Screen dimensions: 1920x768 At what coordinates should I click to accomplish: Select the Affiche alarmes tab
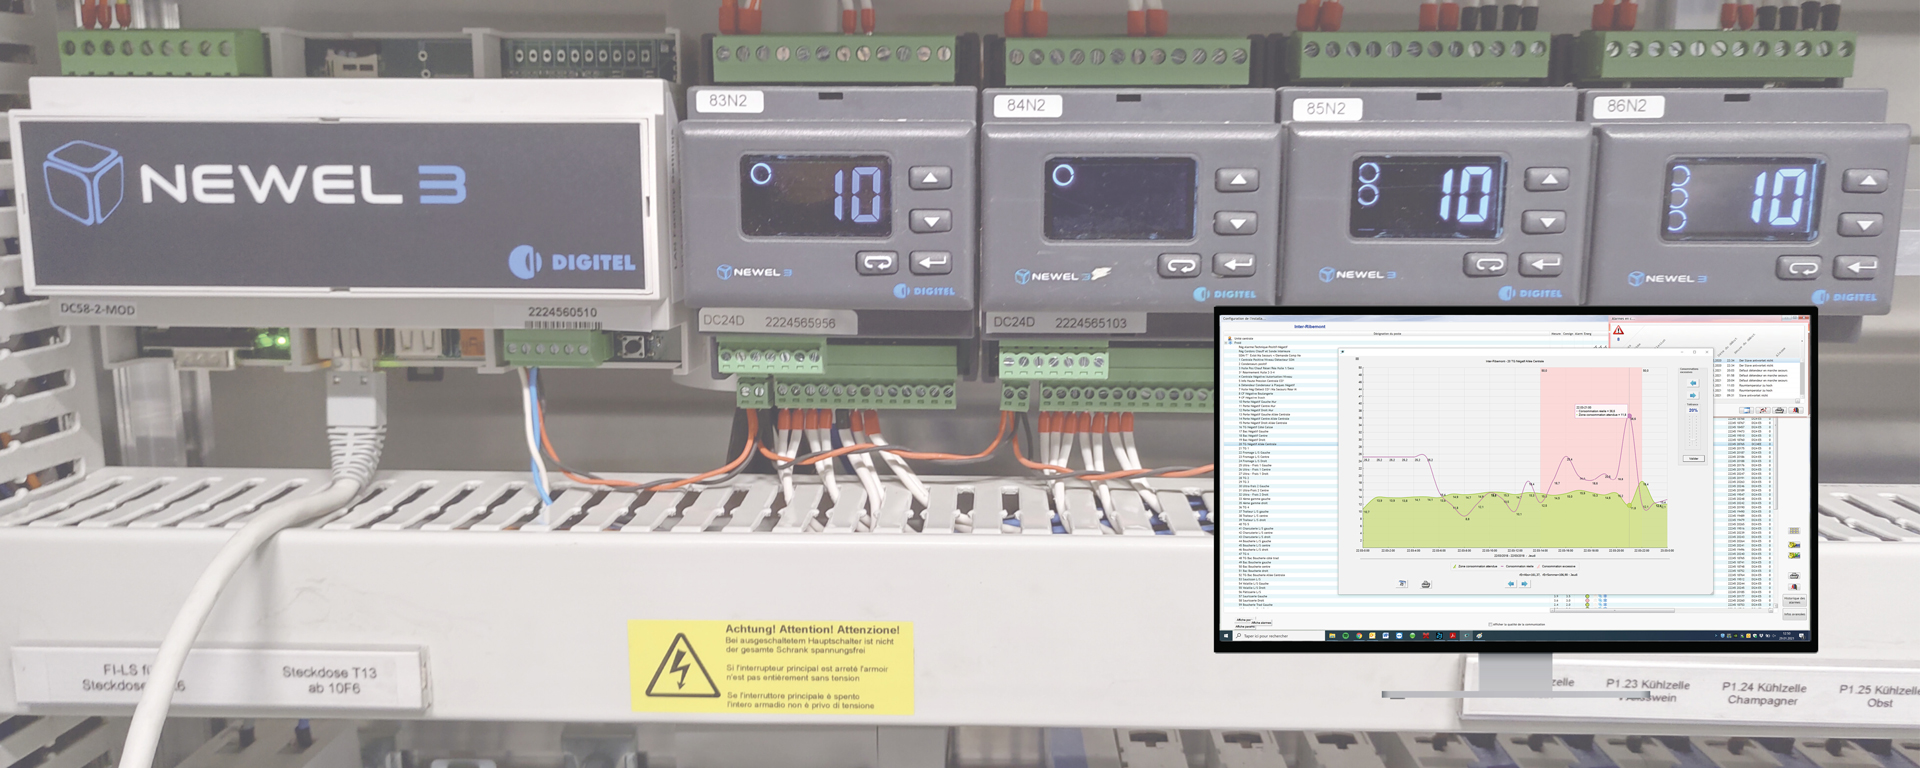click(x=1261, y=622)
